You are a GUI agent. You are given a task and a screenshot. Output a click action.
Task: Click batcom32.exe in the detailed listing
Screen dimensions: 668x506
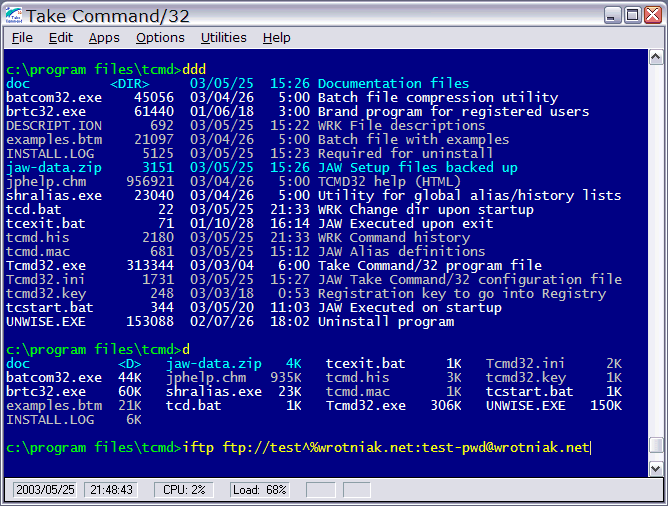[x=54, y=98]
